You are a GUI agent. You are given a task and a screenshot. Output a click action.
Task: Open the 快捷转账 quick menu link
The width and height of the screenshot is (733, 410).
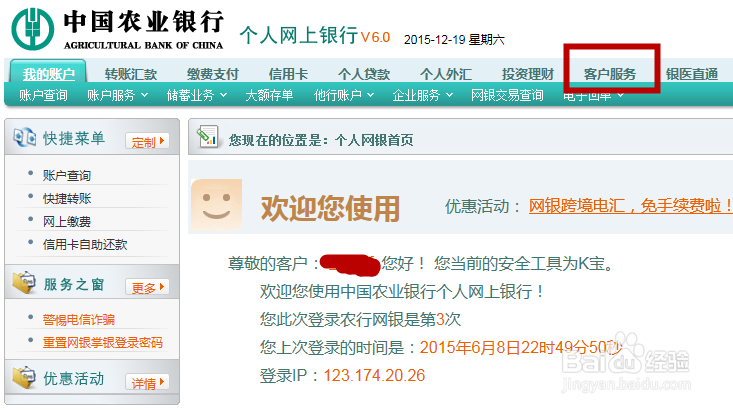[67, 198]
